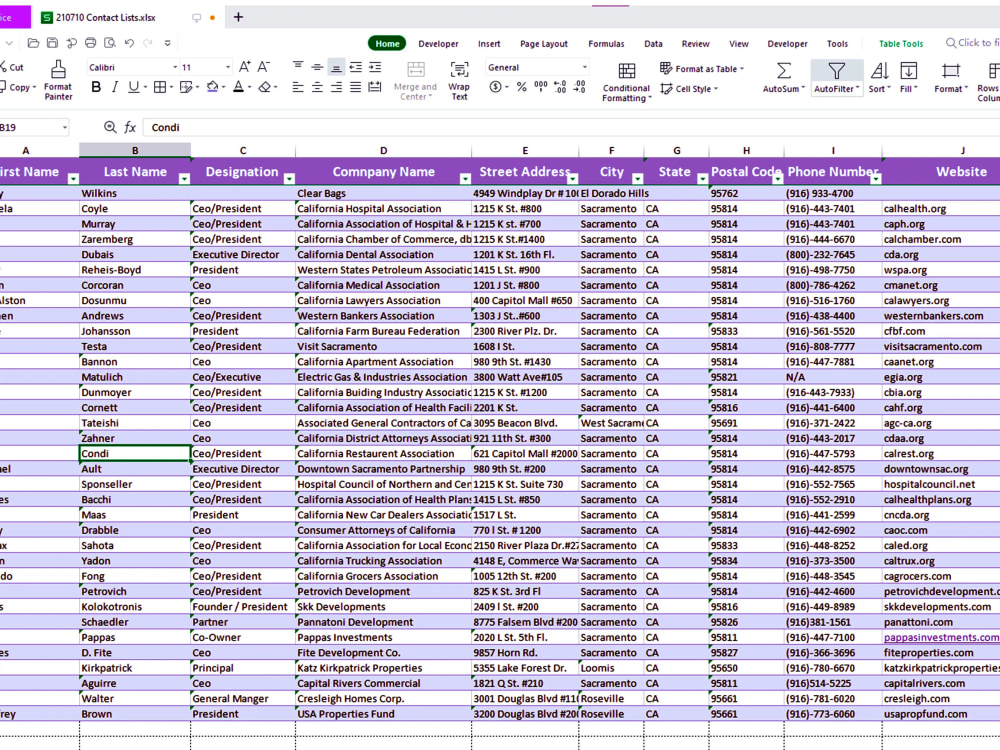
Task: Align cell text left
Action: 298,87
